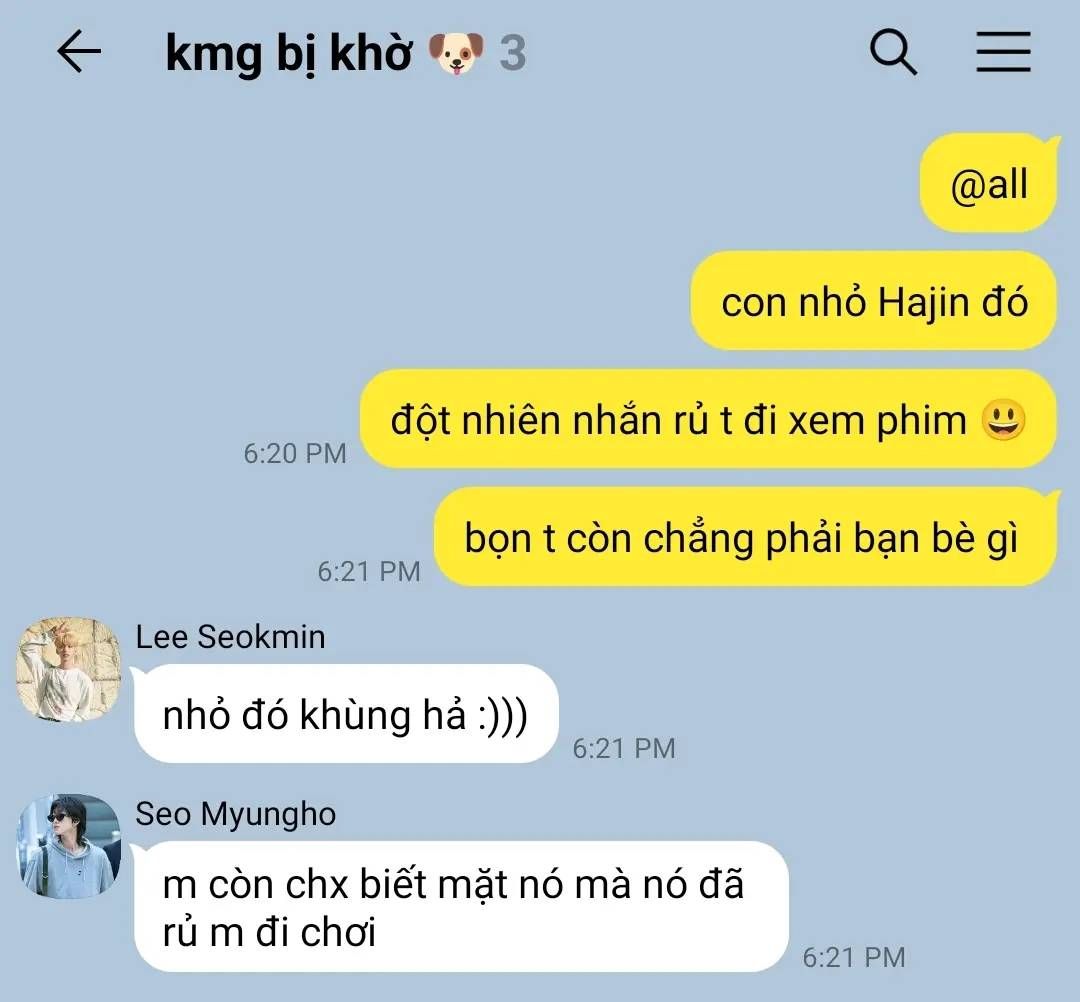Tap the smiley emoji in movie message
The image size is (1080, 1002).
(x=1004, y=420)
